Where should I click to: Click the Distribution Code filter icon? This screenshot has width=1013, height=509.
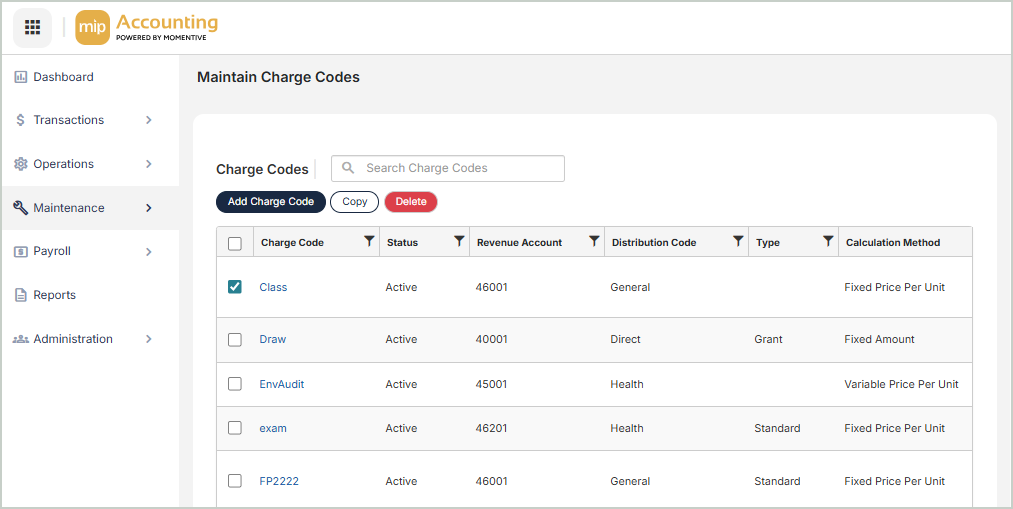coord(738,241)
